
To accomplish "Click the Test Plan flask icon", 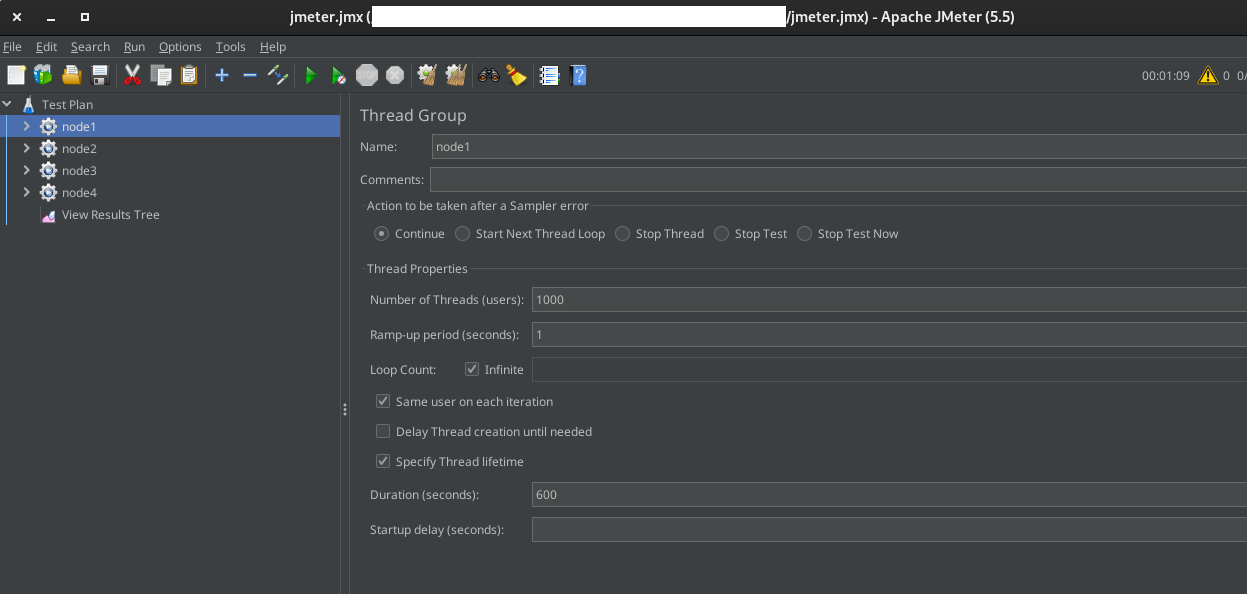I will click(28, 104).
